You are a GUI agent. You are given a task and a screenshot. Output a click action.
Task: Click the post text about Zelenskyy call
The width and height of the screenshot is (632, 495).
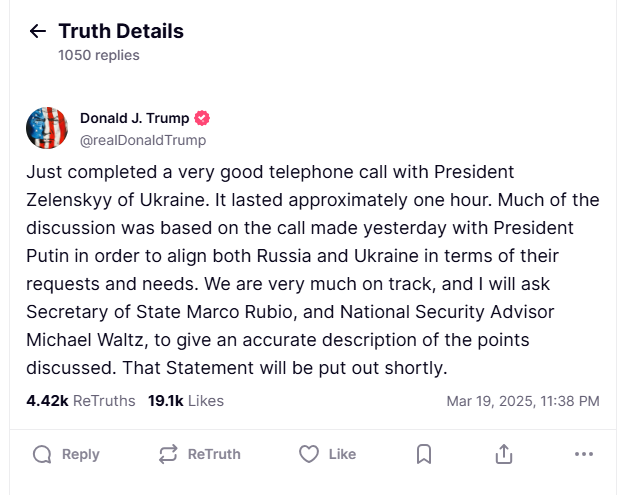click(x=312, y=270)
